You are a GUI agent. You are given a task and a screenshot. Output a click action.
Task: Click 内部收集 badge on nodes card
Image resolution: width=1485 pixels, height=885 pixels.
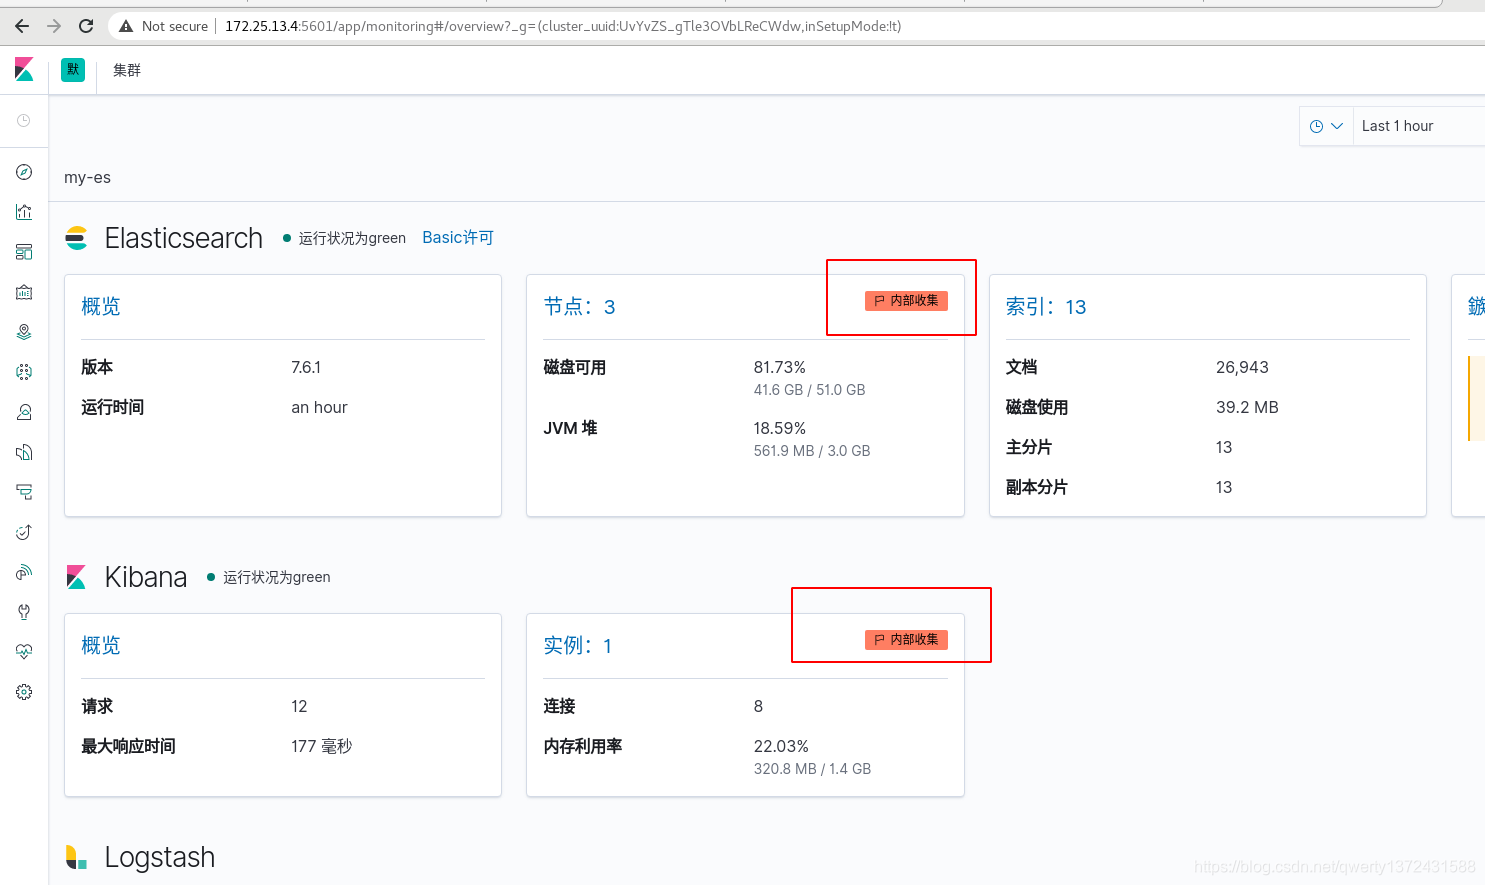click(x=906, y=301)
